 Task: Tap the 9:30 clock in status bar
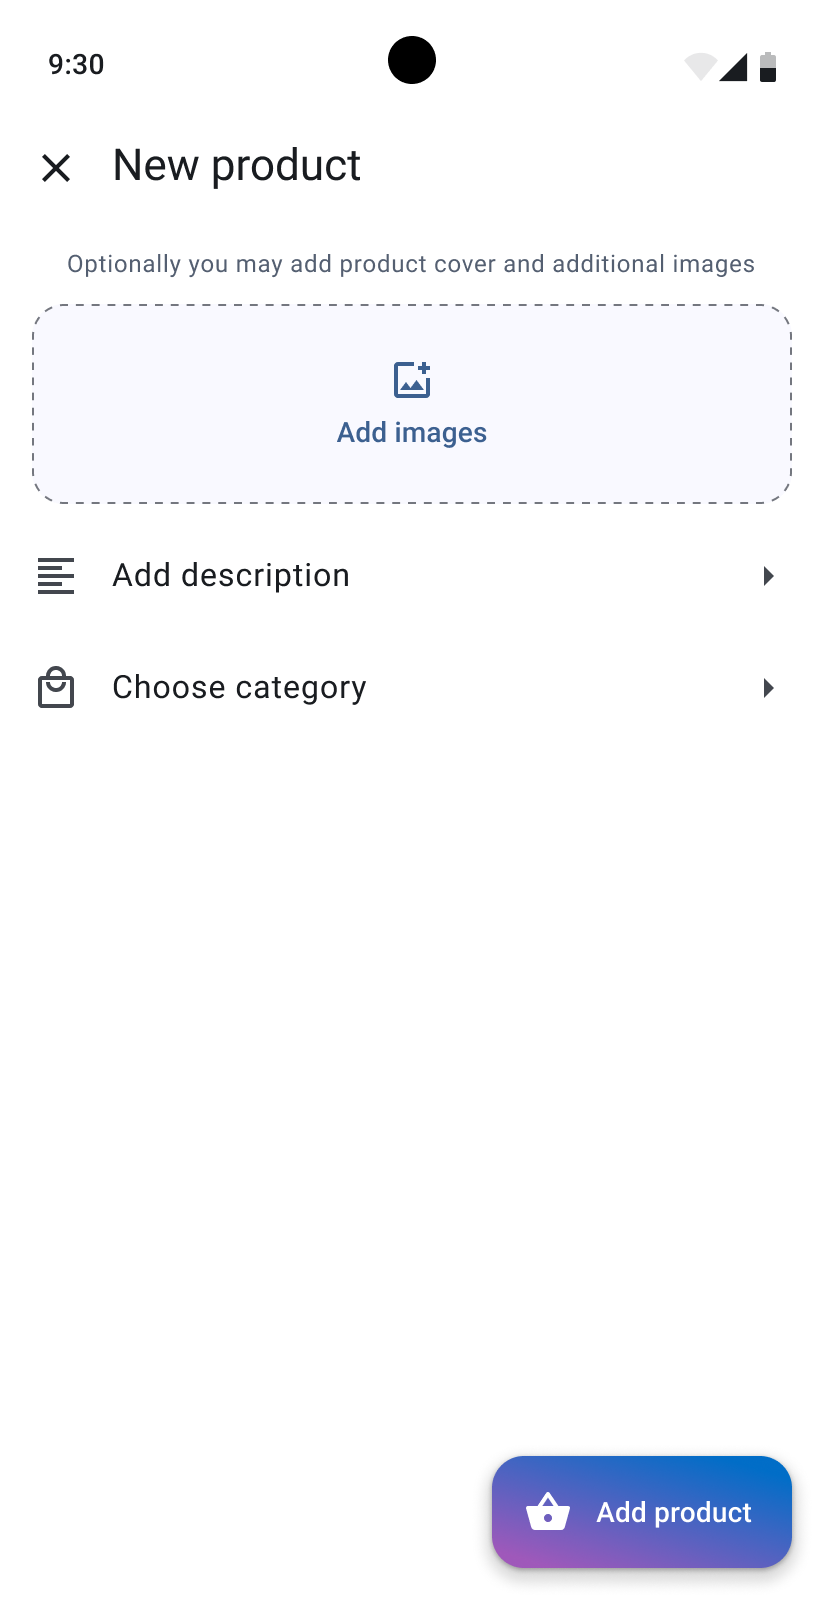[x=76, y=65]
